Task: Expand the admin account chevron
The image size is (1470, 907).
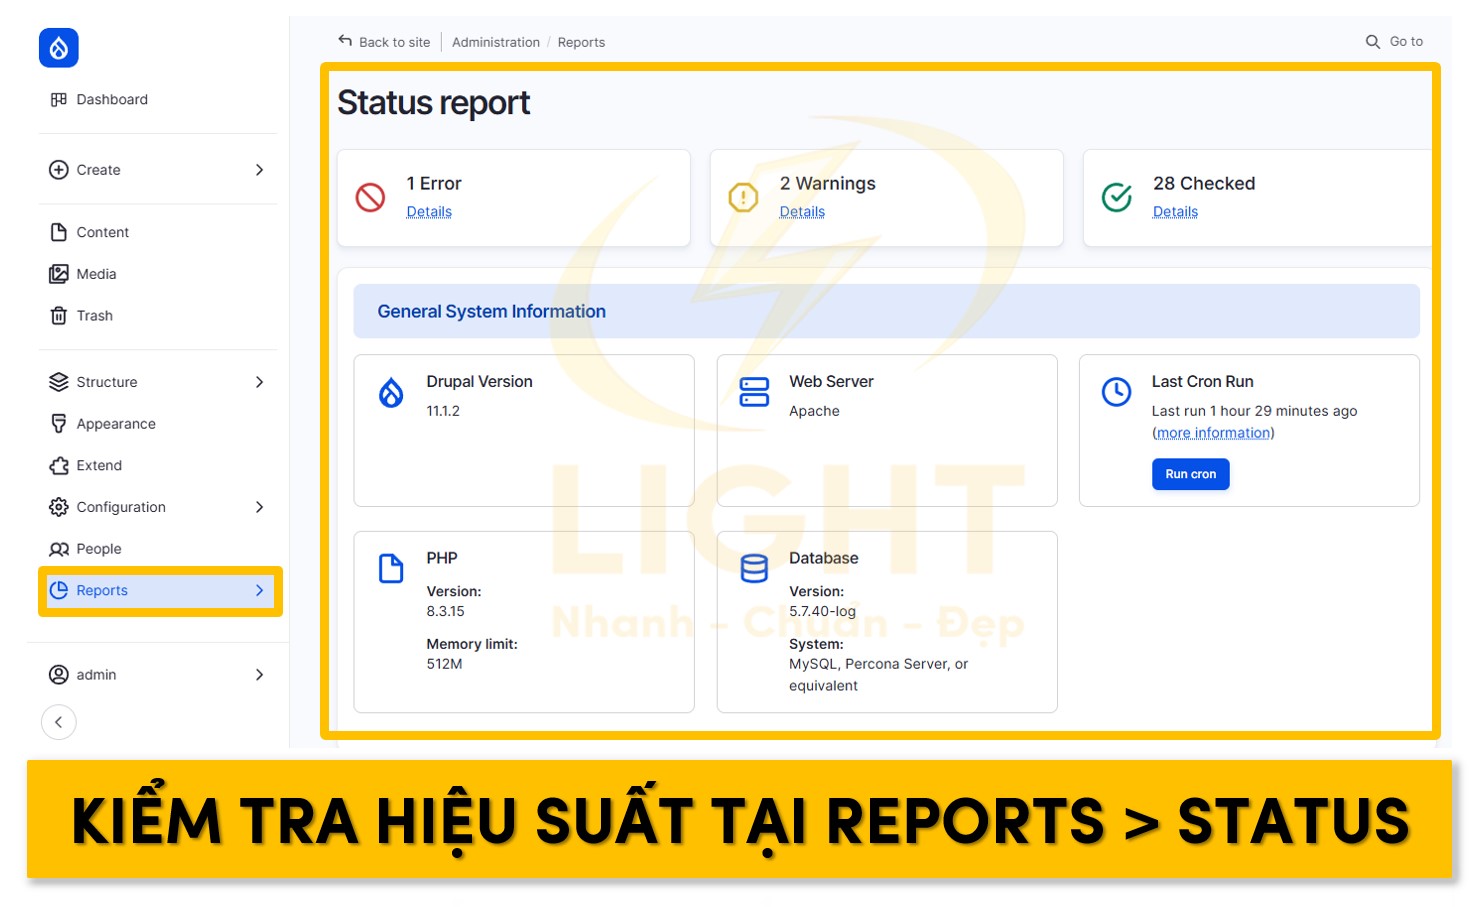Action: [260, 675]
